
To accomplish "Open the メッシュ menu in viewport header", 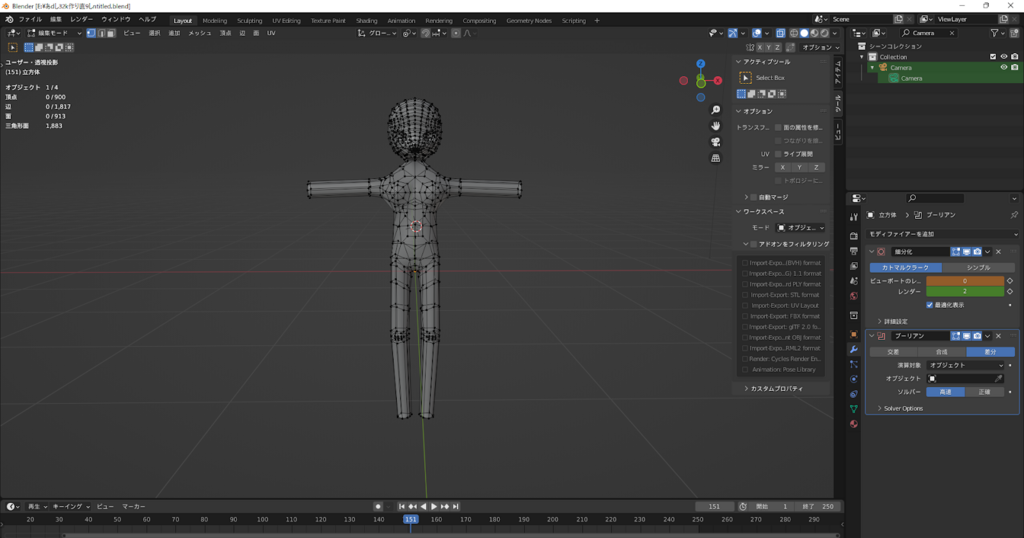I will (200, 33).
